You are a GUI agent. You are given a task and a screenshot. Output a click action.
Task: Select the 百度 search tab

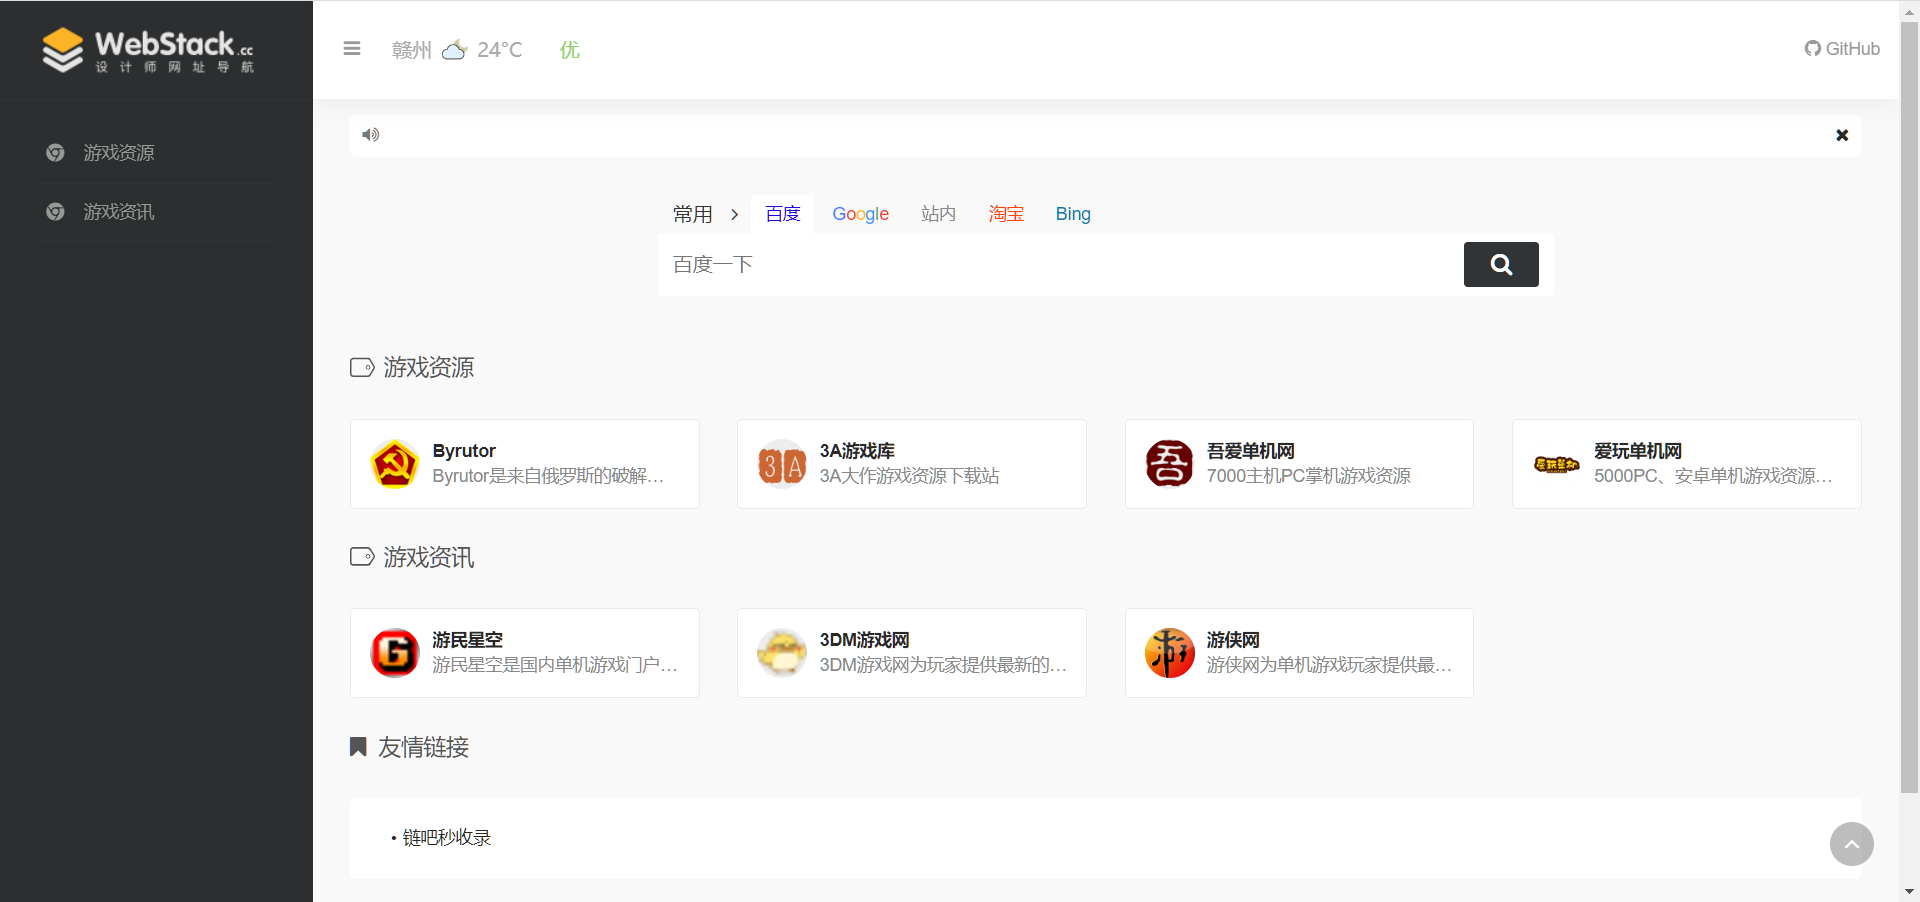pyautogui.click(x=783, y=214)
